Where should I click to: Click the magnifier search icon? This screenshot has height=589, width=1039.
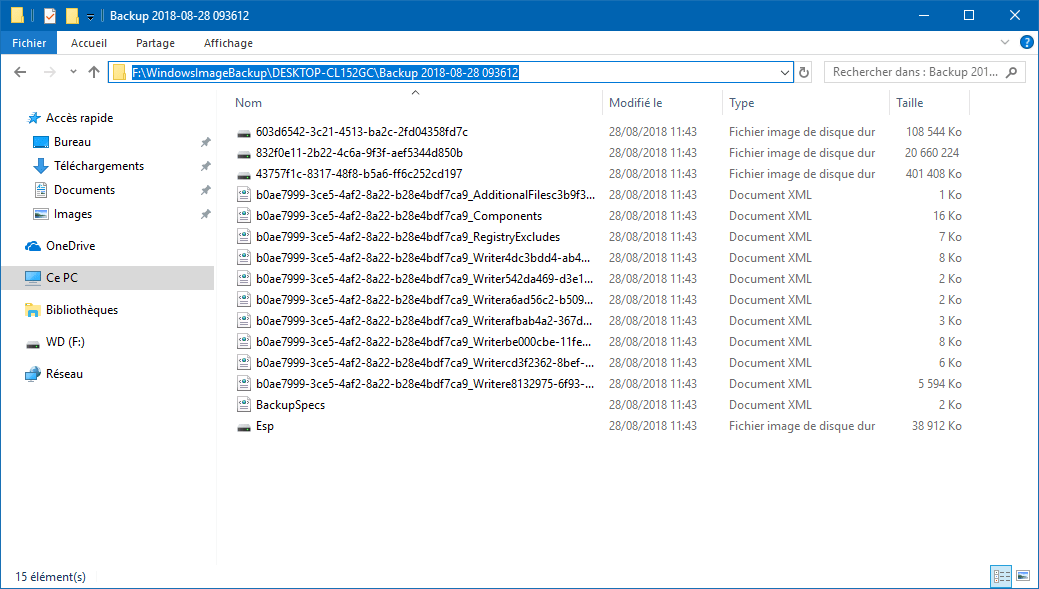pos(1011,72)
